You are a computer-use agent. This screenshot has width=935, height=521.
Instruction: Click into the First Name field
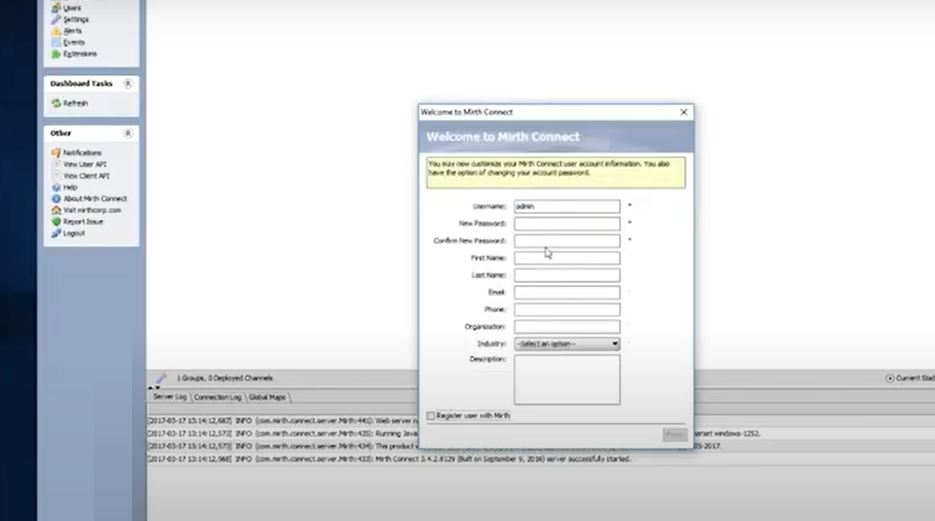(567, 258)
